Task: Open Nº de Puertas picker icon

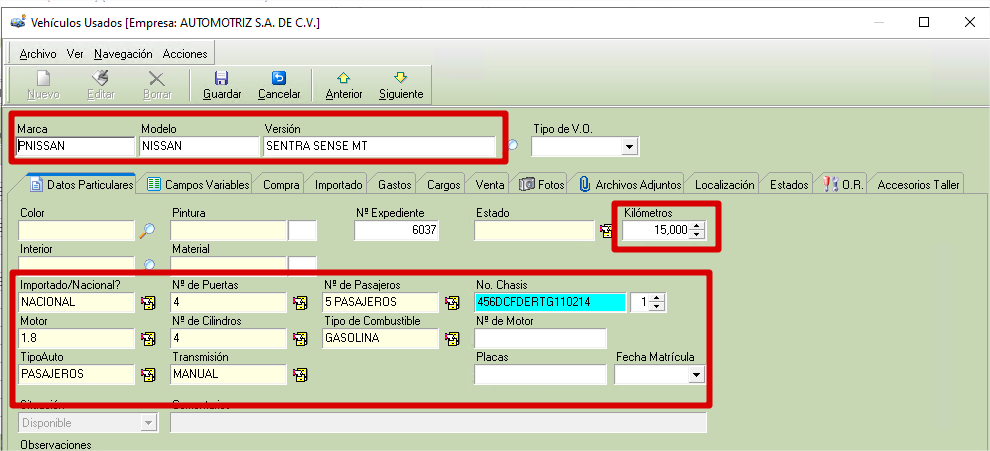Action: (x=300, y=303)
